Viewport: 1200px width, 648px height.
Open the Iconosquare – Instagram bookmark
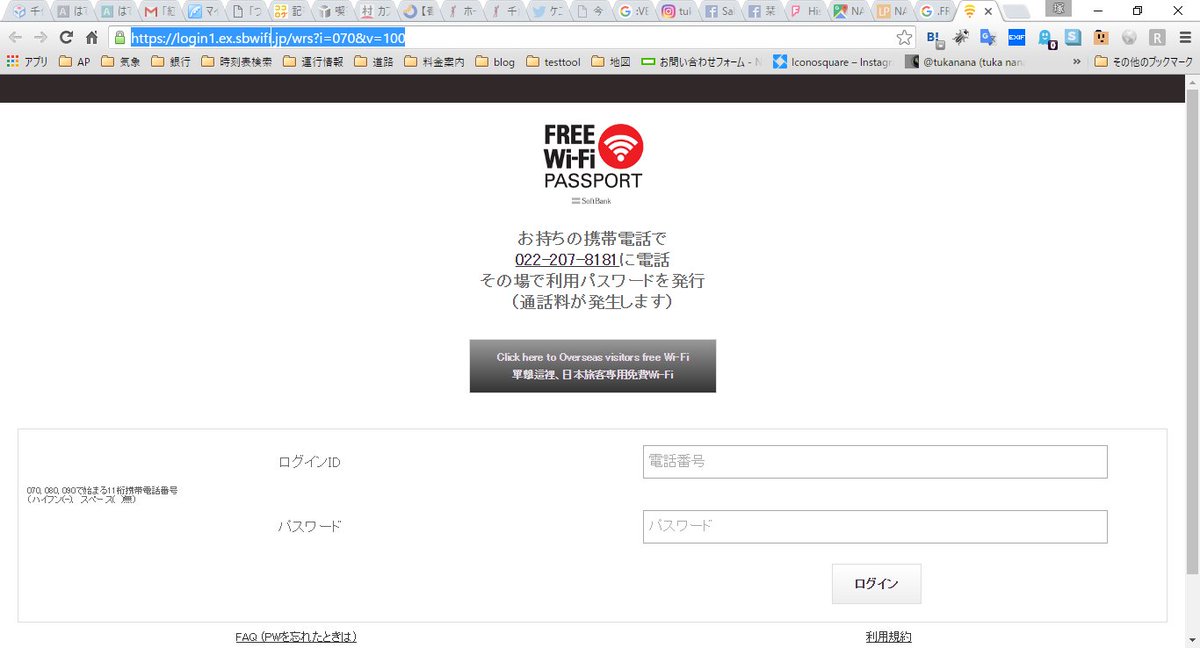pos(831,62)
